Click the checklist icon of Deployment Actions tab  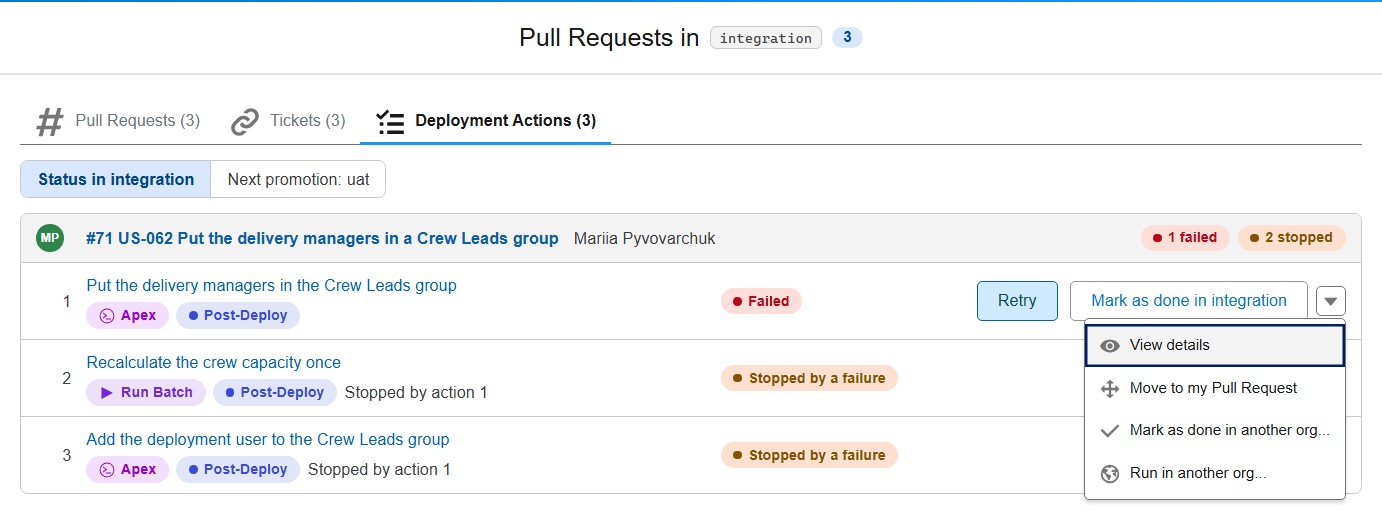point(390,122)
